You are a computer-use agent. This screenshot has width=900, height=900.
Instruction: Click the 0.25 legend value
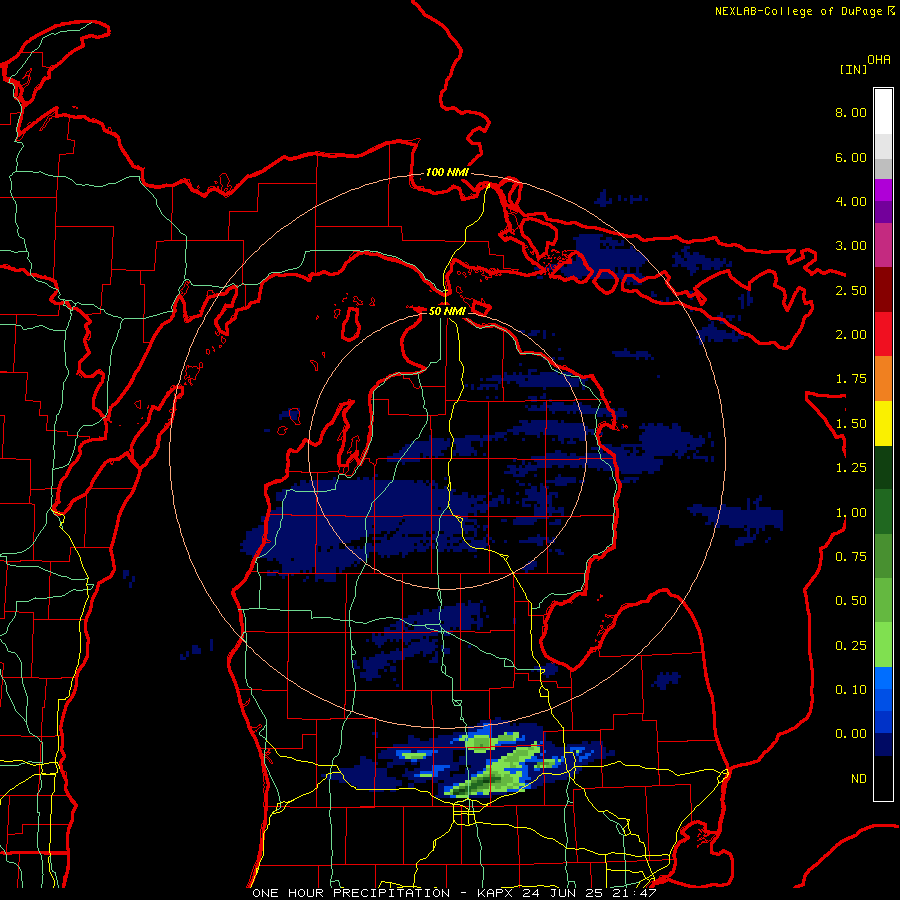coord(851,646)
